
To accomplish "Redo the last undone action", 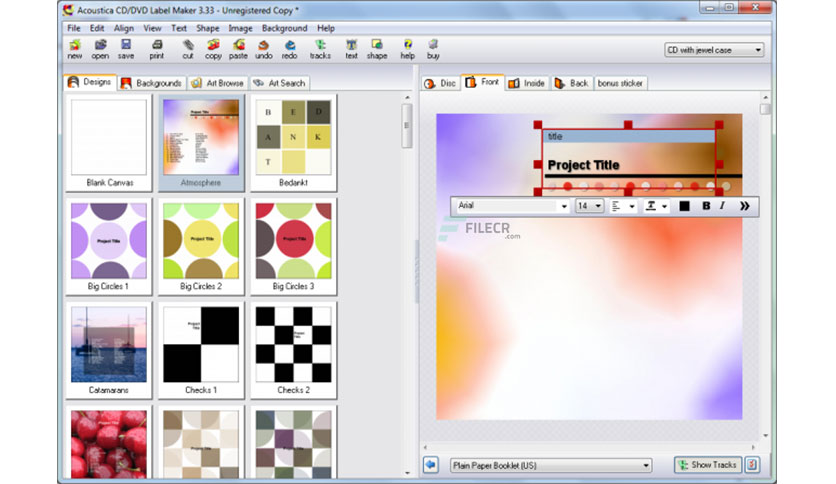I will pos(289,49).
